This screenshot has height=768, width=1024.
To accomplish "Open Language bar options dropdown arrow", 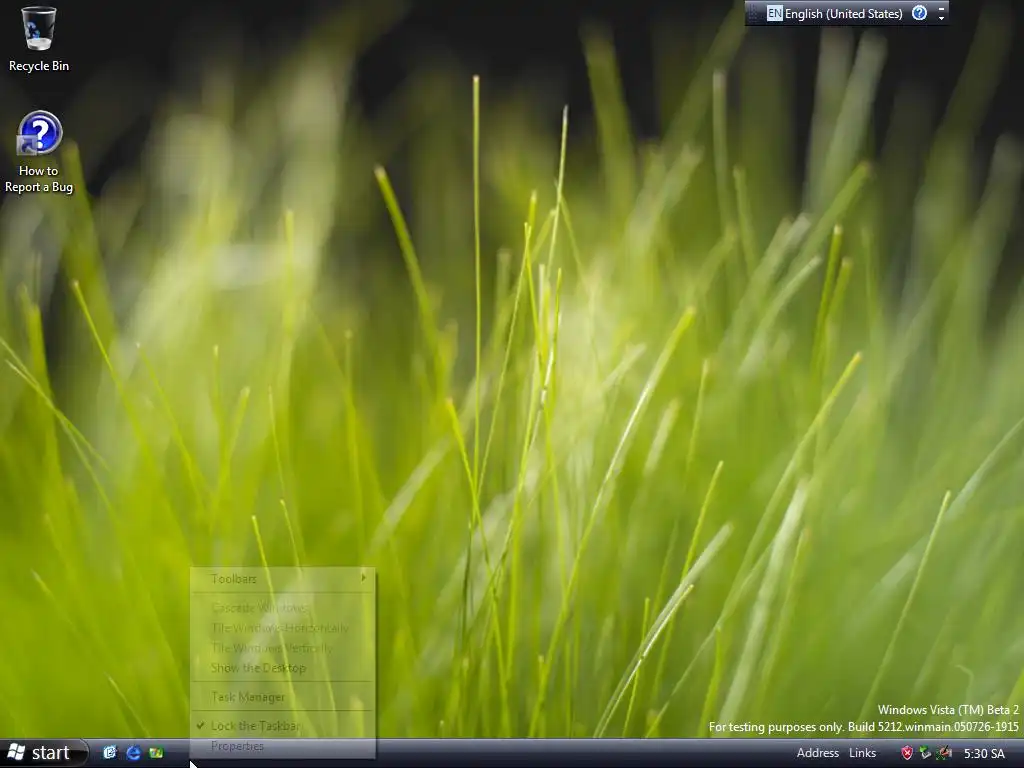I will pos(941,18).
